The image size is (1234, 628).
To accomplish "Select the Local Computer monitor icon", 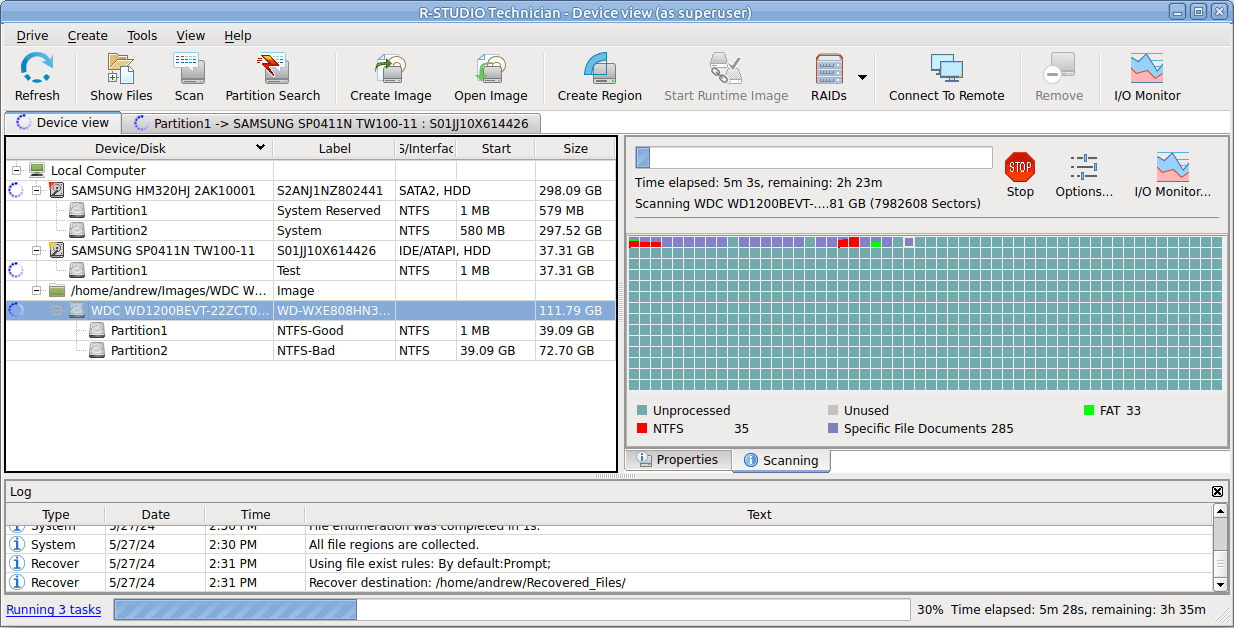I will 38,170.
